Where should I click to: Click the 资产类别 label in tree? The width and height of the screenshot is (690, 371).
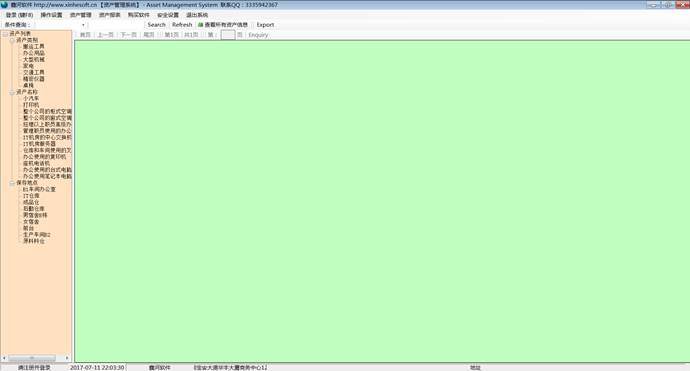27,40
